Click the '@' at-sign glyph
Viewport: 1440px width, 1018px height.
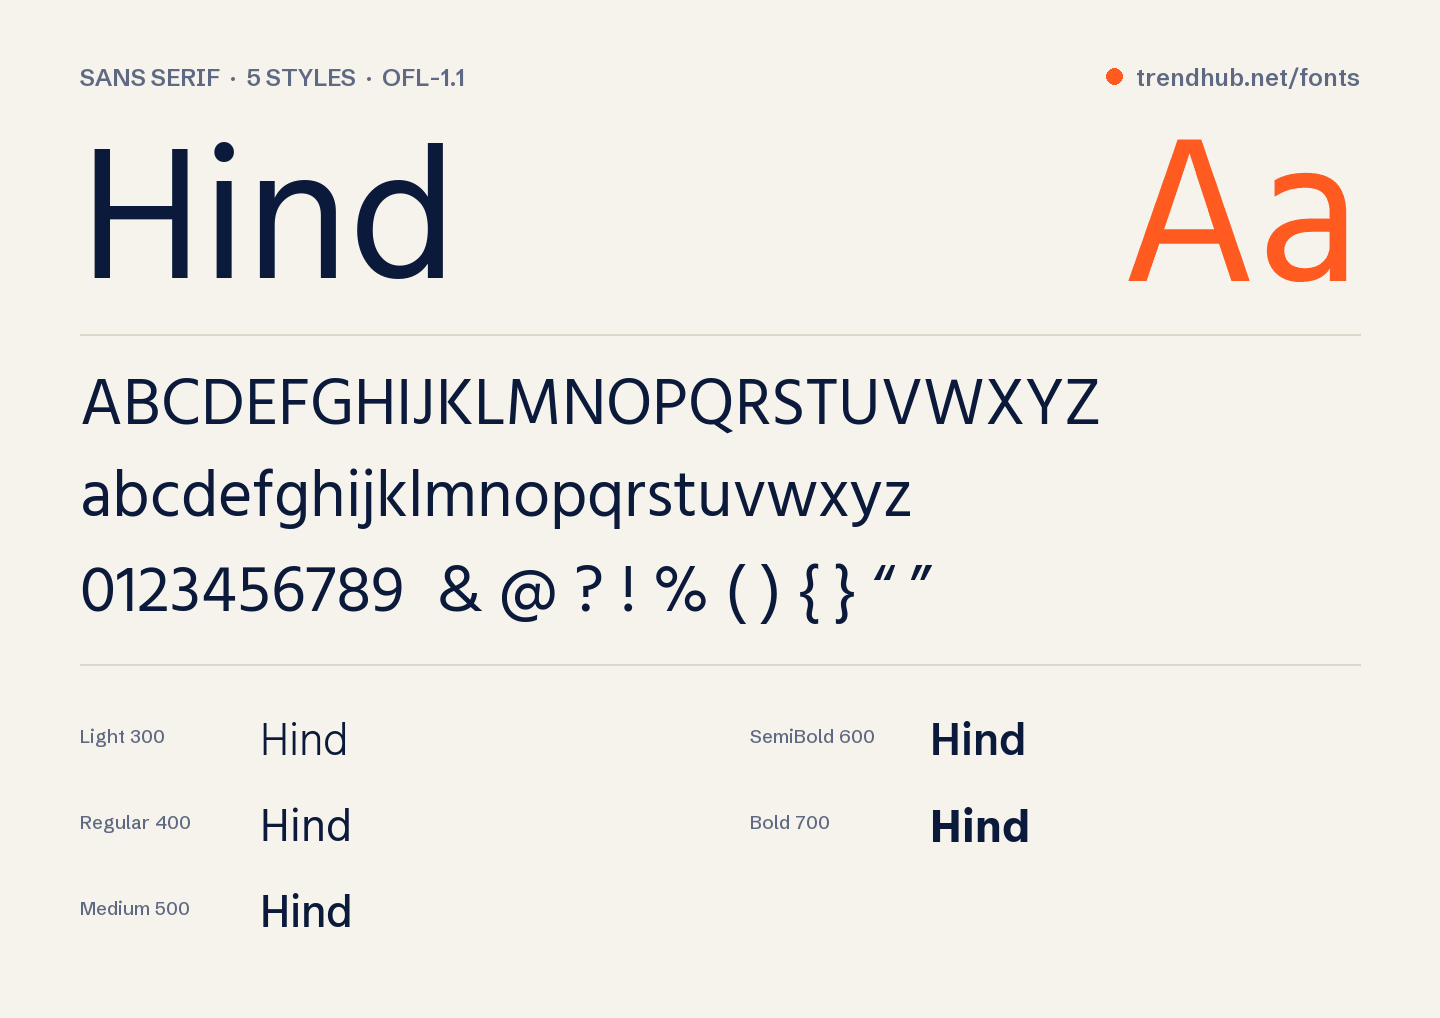[x=528, y=594]
